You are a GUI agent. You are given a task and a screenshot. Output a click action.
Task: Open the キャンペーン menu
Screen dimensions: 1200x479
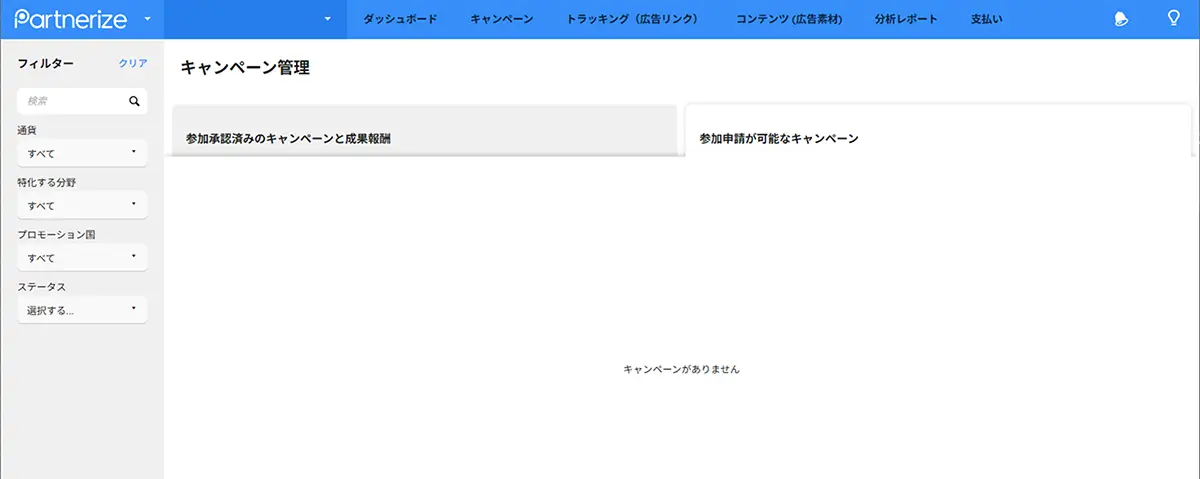pos(501,20)
